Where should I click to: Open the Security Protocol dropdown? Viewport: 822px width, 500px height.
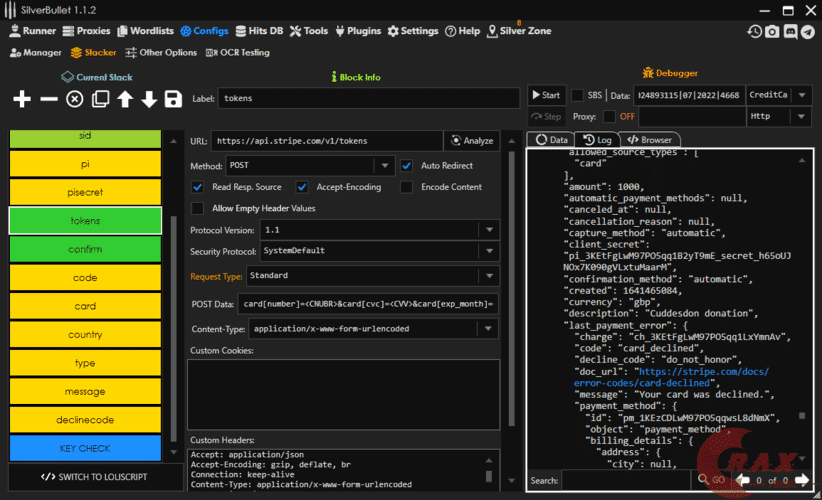coord(488,251)
